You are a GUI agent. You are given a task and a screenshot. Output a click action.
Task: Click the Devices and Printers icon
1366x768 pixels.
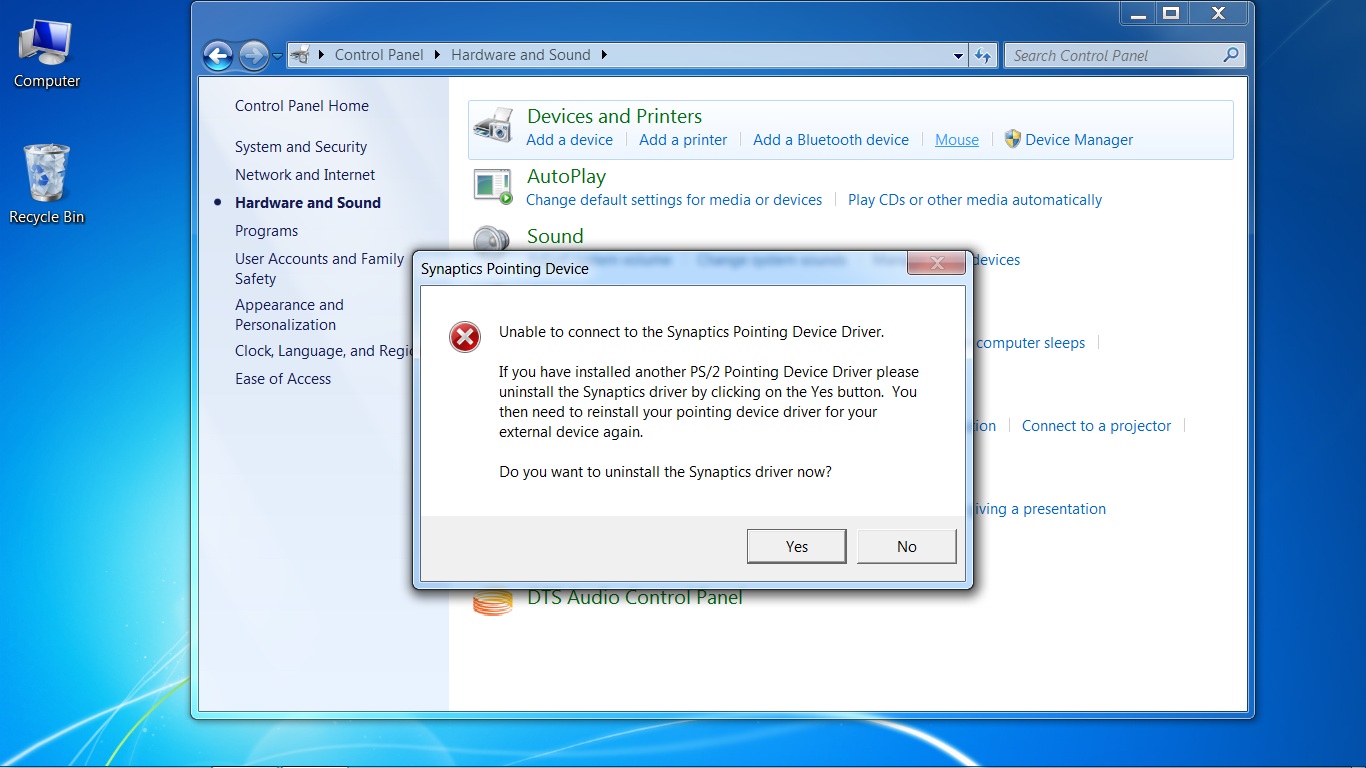tap(493, 128)
